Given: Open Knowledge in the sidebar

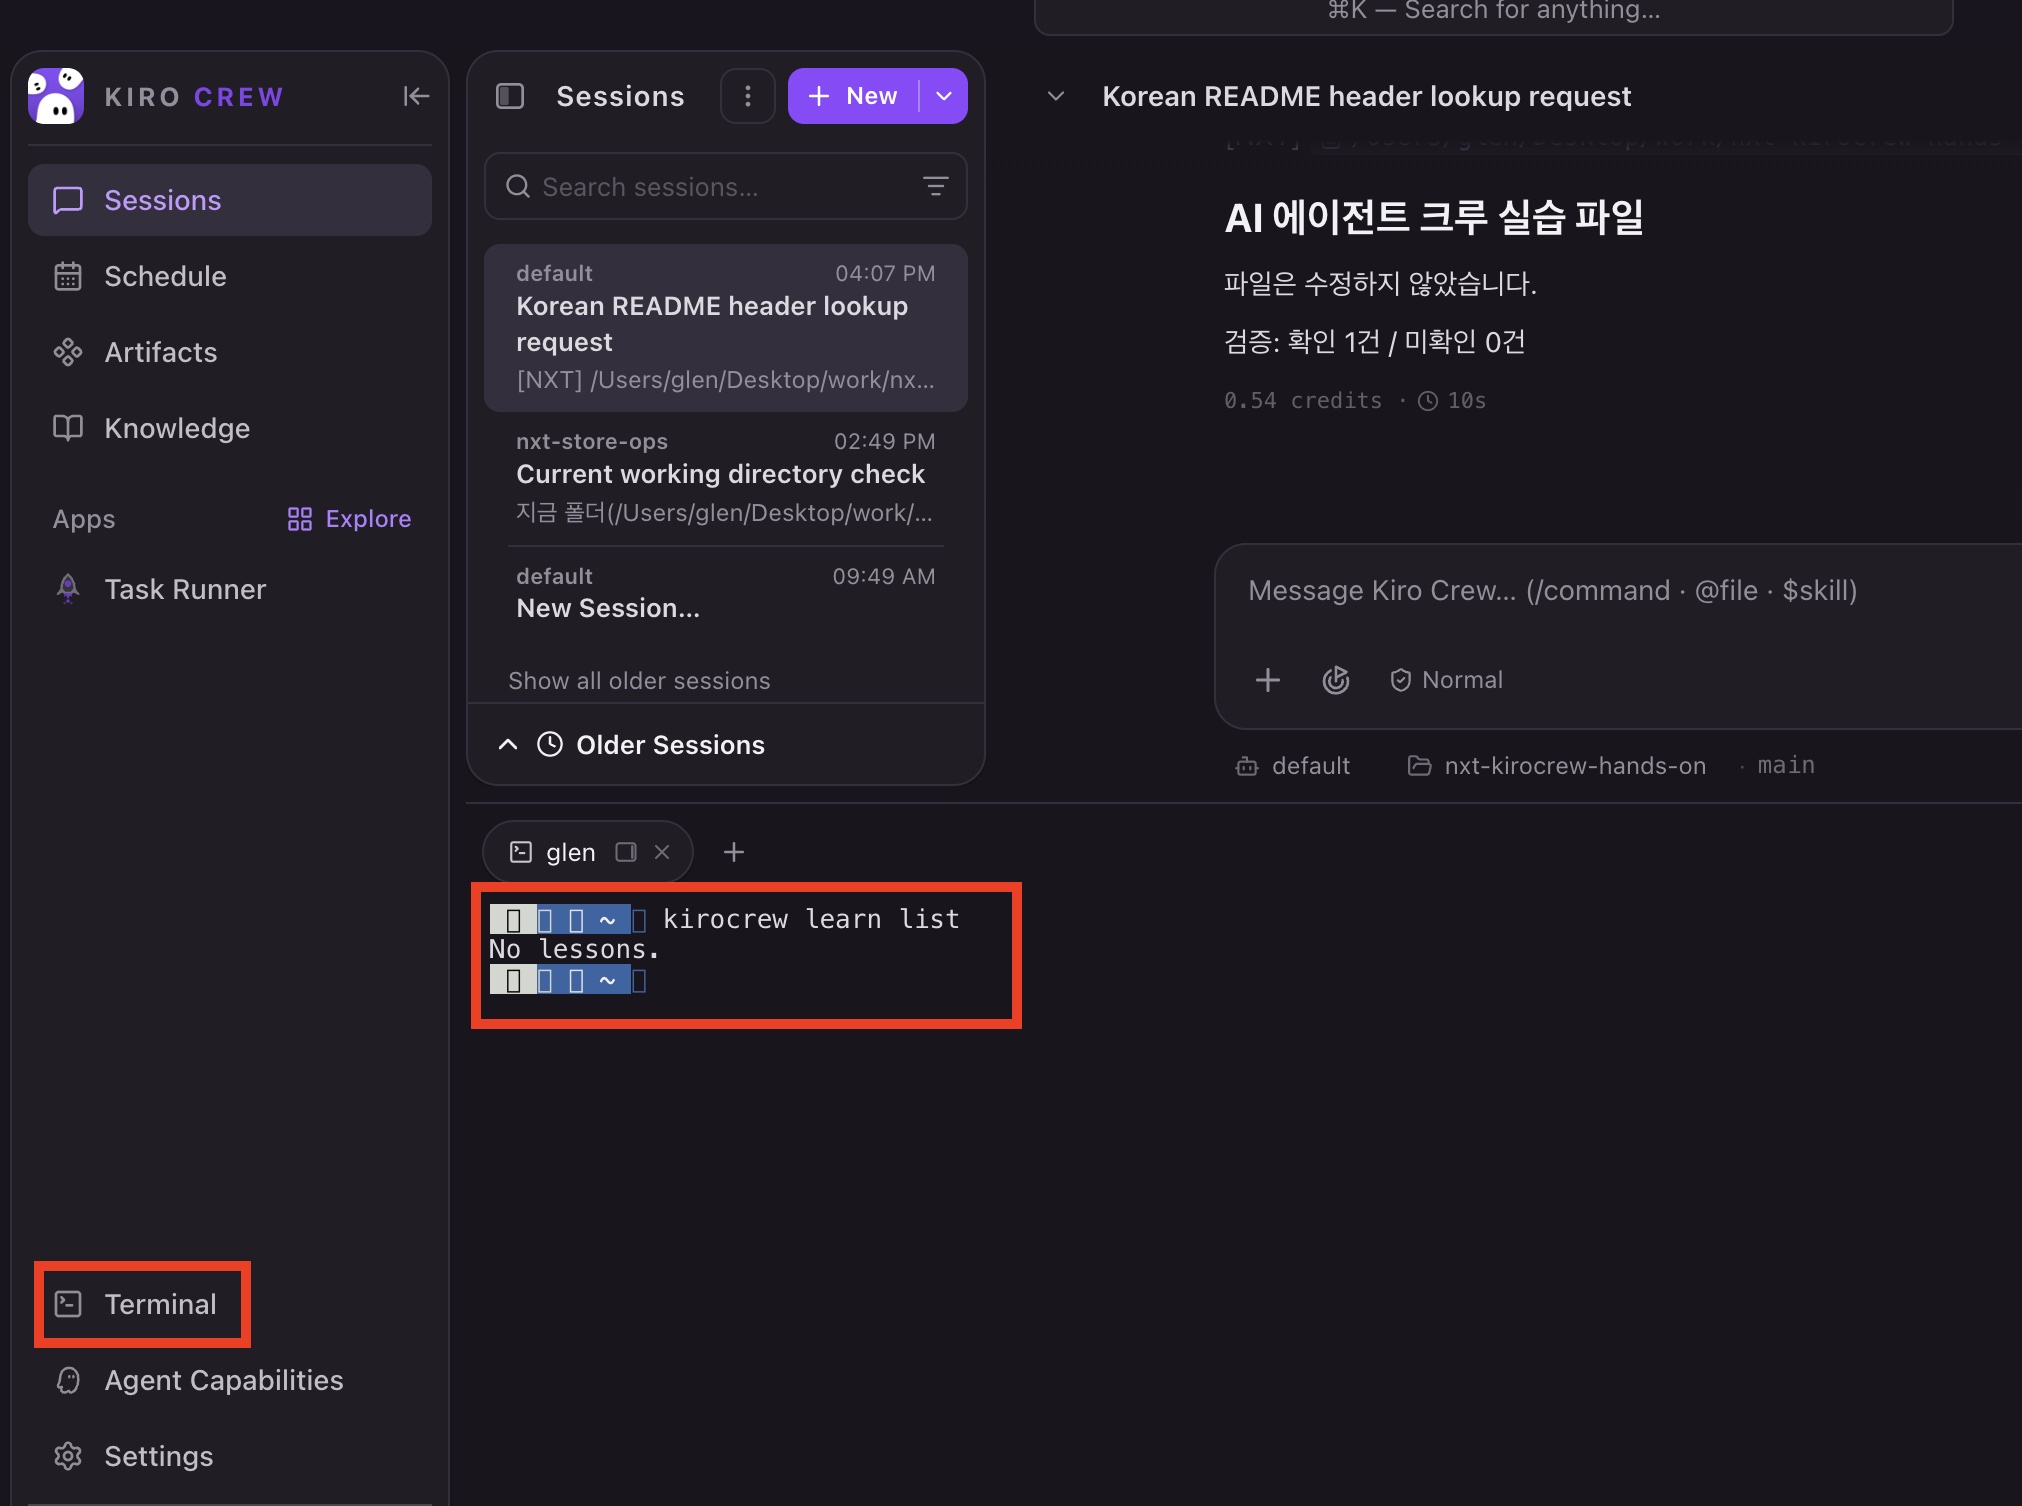Looking at the screenshot, I should tap(230, 428).
